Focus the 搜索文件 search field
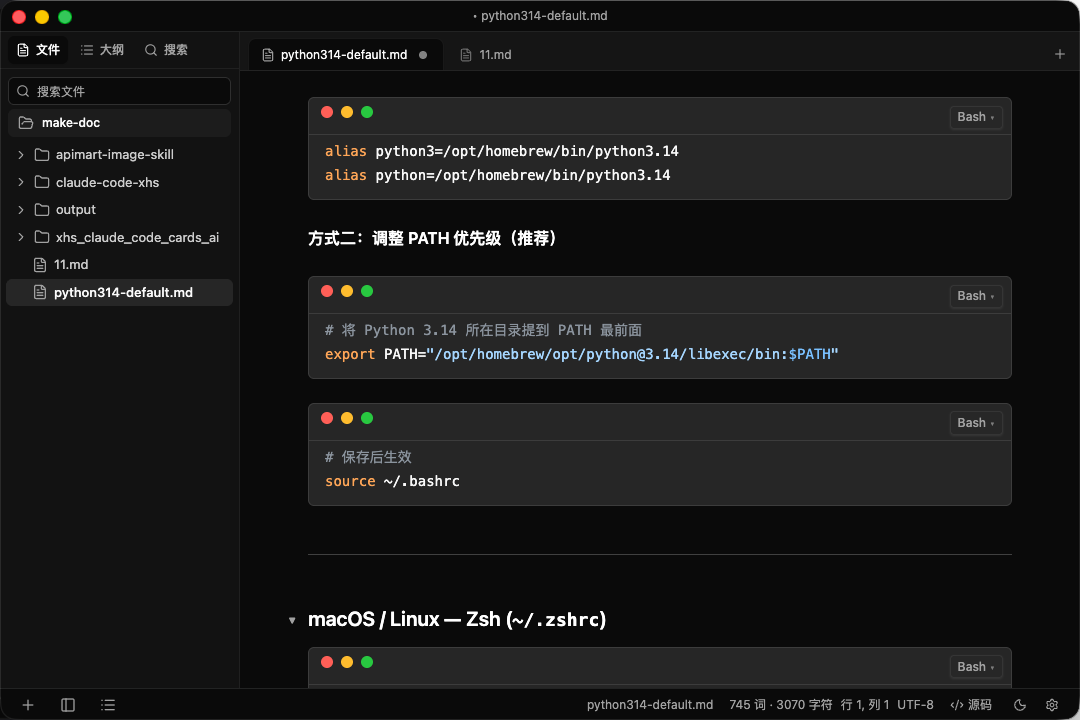This screenshot has width=1080, height=720. point(120,91)
